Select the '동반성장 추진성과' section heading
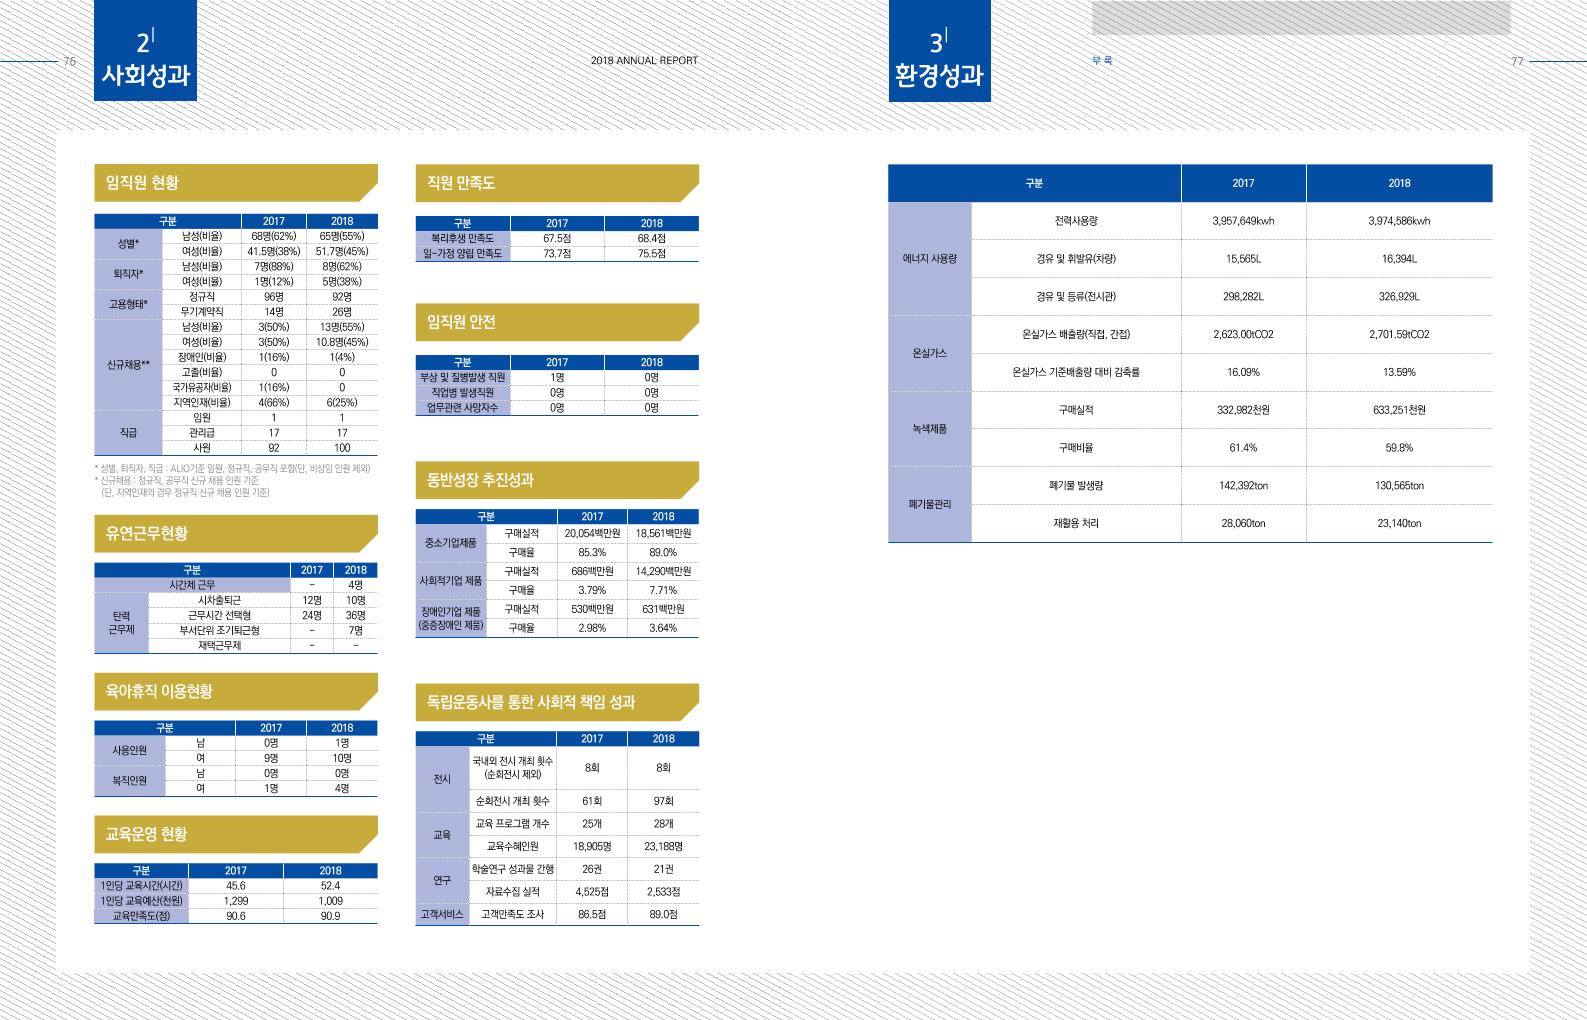This screenshot has height=1020, width=1587. (557, 480)
